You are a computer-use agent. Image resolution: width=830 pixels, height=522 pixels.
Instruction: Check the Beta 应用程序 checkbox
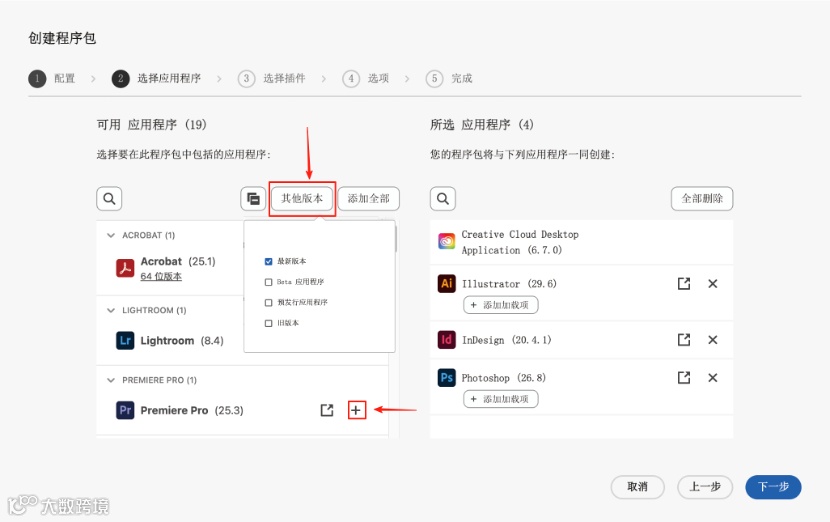268,282
